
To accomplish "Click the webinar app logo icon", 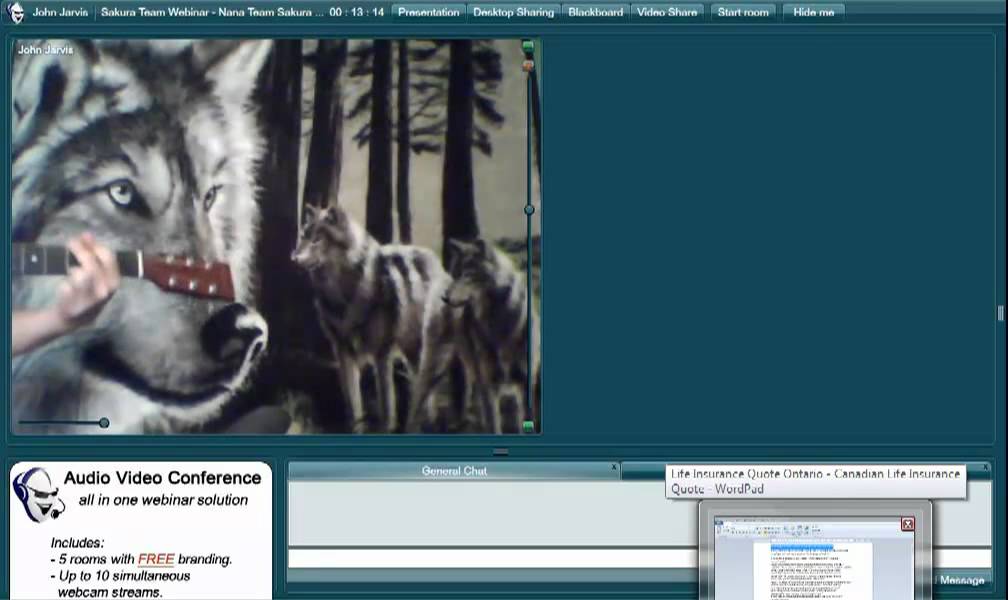I will coord(15,12).
